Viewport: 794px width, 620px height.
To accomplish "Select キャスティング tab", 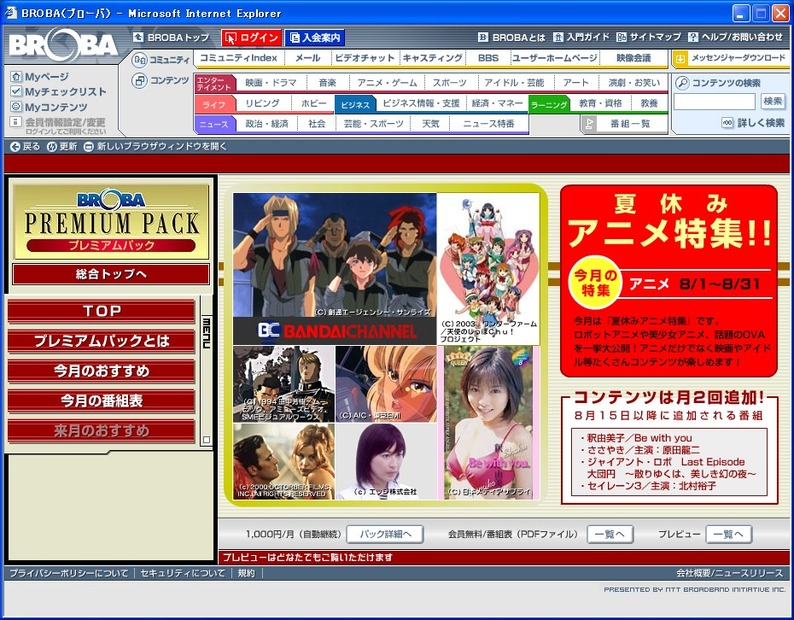I will 432,58.
